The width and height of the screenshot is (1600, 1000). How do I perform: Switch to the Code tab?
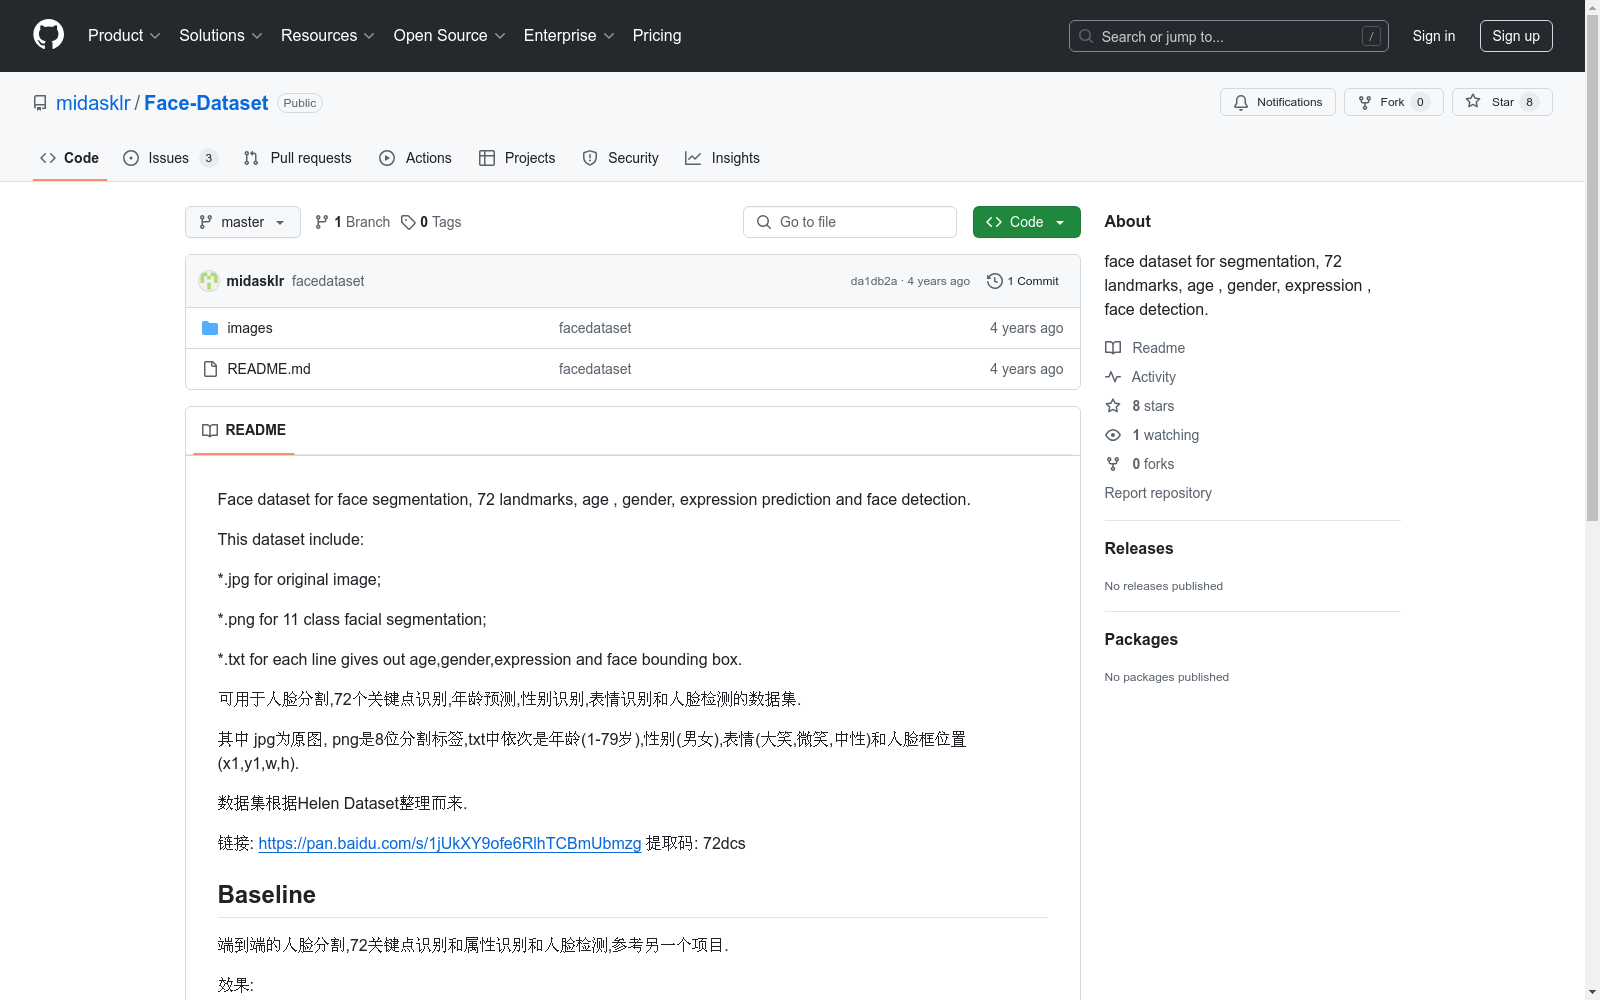[70, 158]
